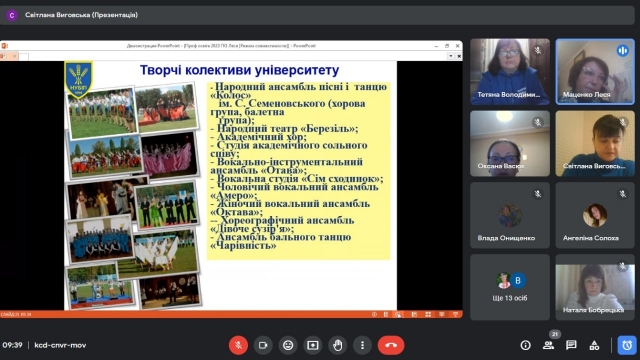Select Світлана Виговсь... video tile
640x360 pixels.
pyautogui.click(x=595, y=144)
